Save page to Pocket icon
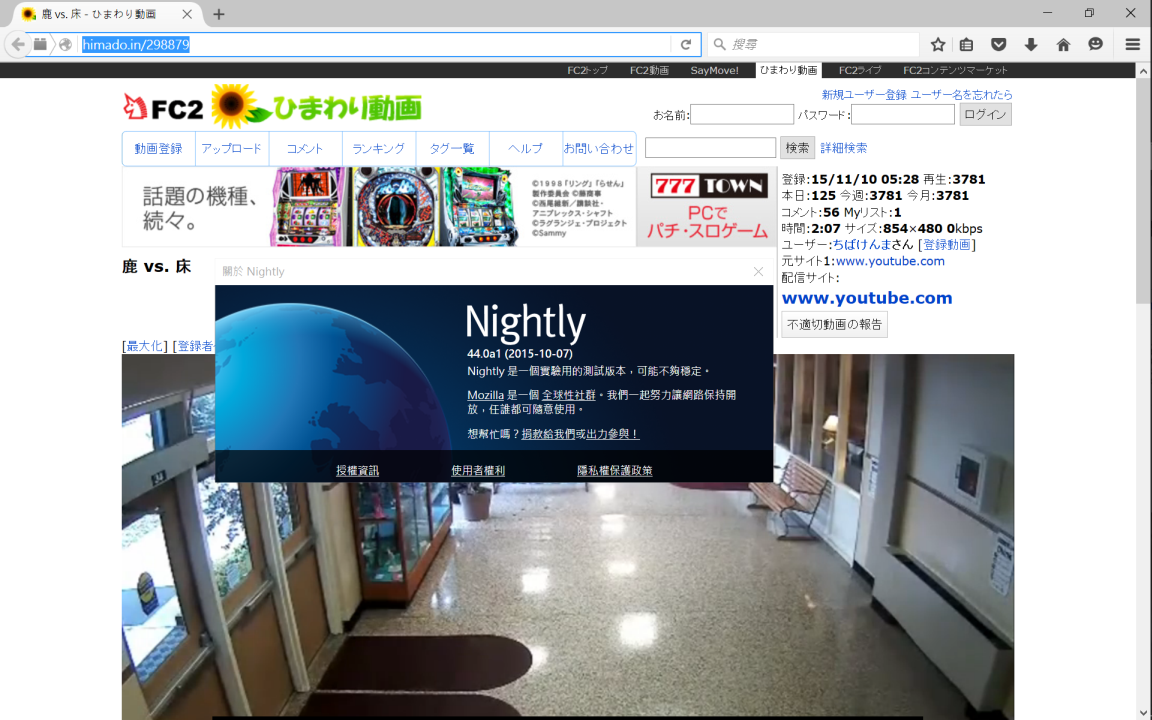Image resolution: width=1152 pixels, height=720 pixels. tap(998, 44)
